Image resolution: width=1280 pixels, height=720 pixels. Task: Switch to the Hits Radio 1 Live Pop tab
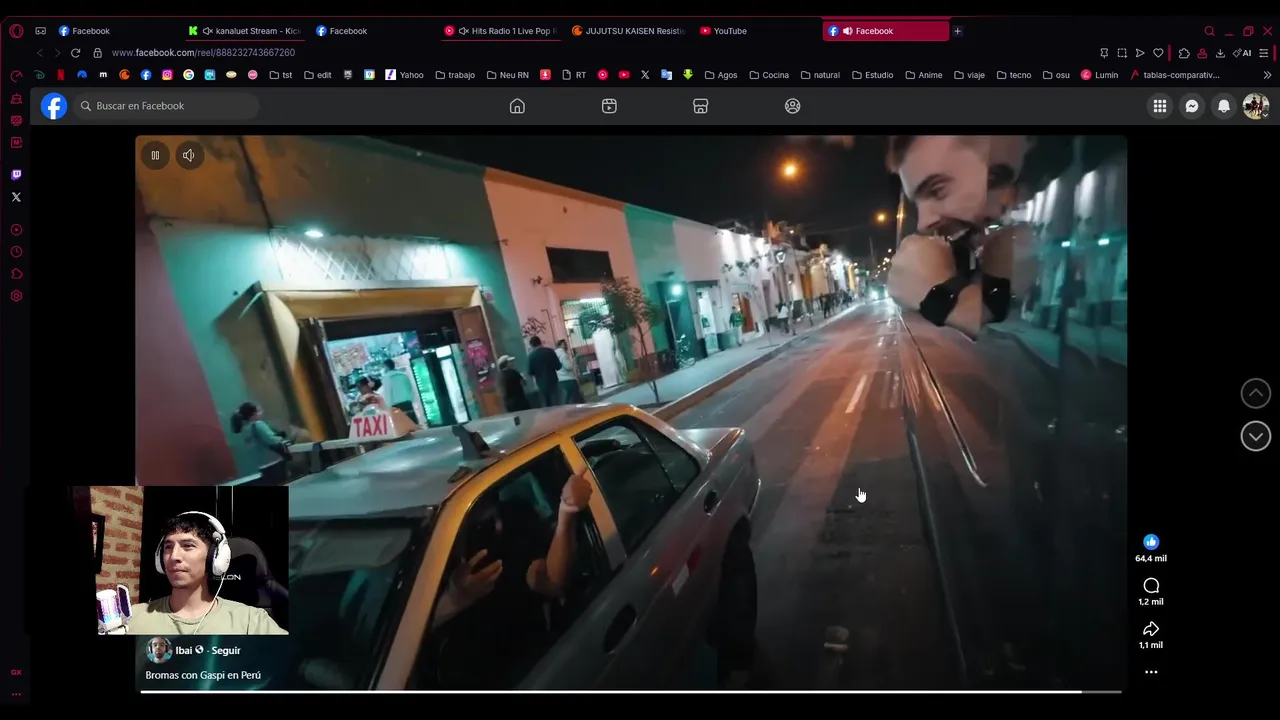[501, 31]
